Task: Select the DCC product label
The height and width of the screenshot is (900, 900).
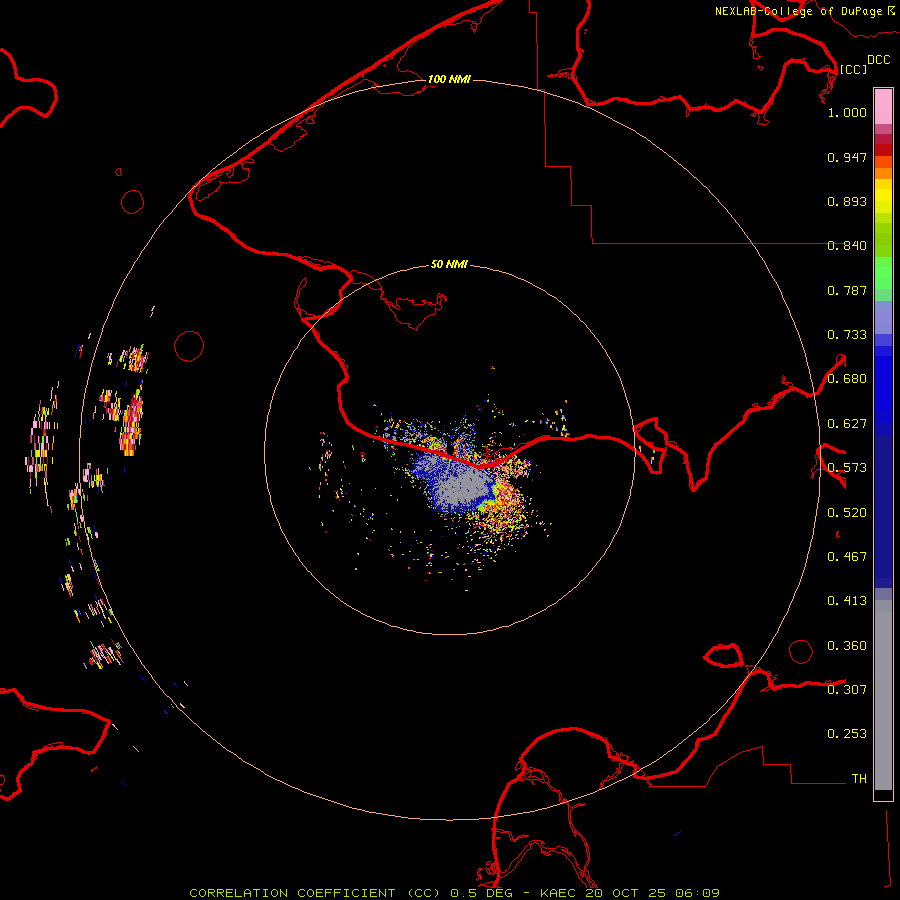Action: tap(878, 60)
